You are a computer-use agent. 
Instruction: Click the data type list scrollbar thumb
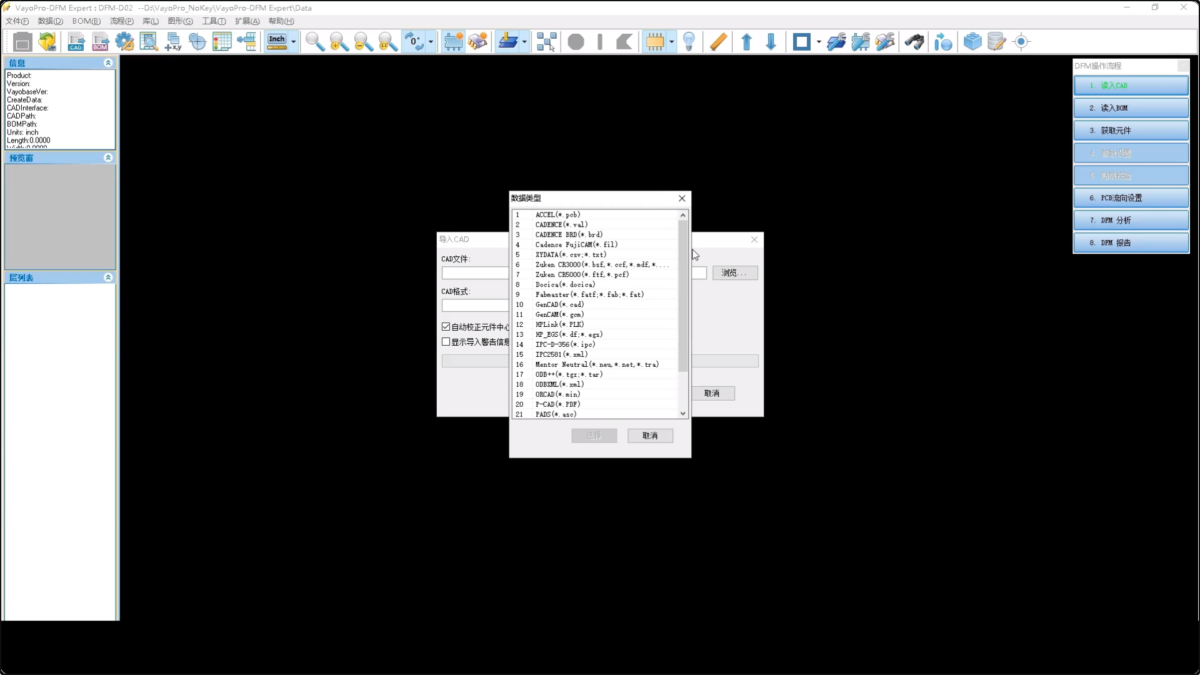pyautogui.click(x=684, y=295)
